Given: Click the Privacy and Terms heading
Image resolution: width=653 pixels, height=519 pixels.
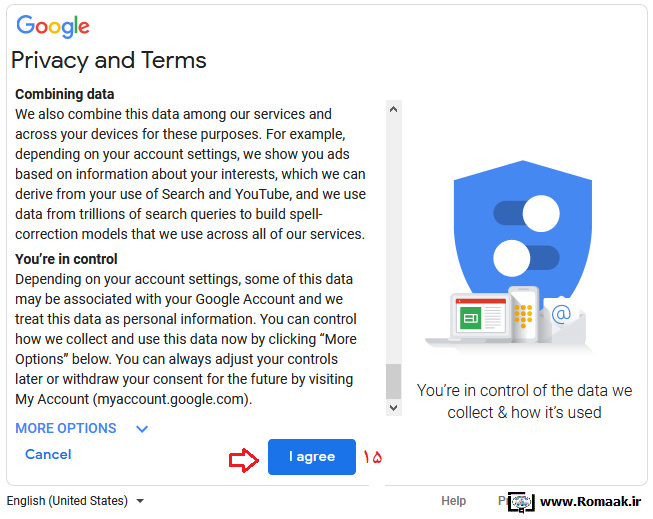Looking at the screenshot, I should (109, 60).
